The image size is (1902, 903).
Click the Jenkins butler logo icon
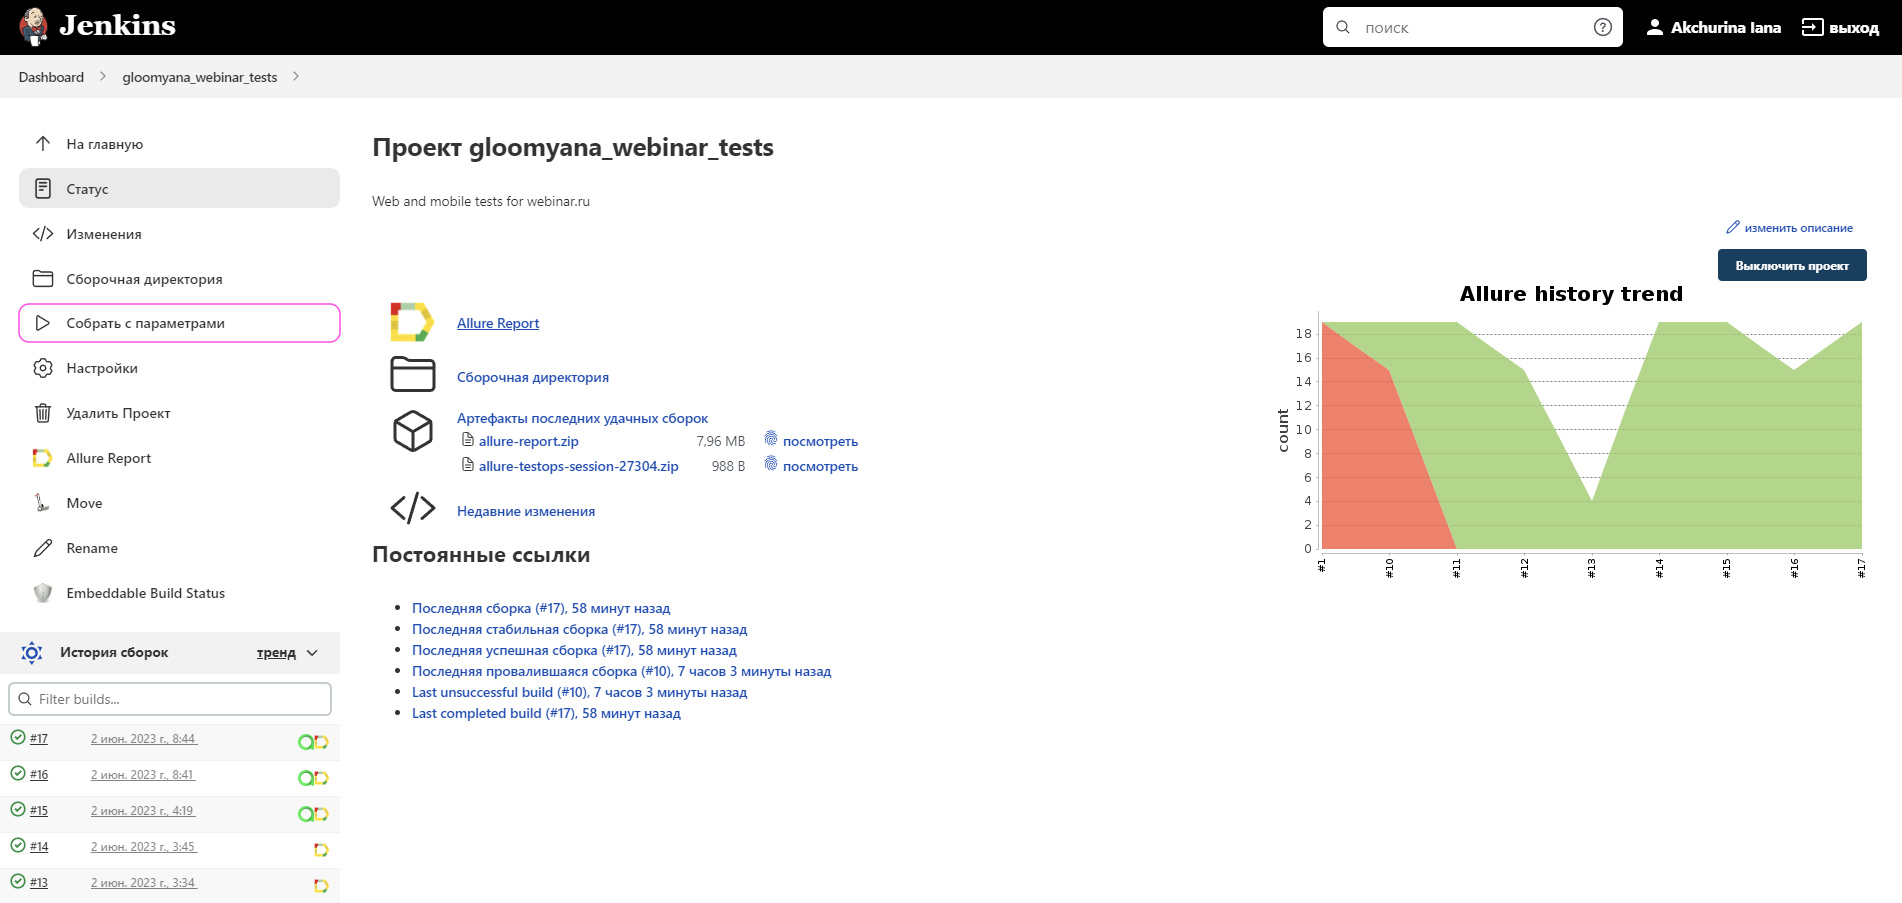(x=33, y=27)
